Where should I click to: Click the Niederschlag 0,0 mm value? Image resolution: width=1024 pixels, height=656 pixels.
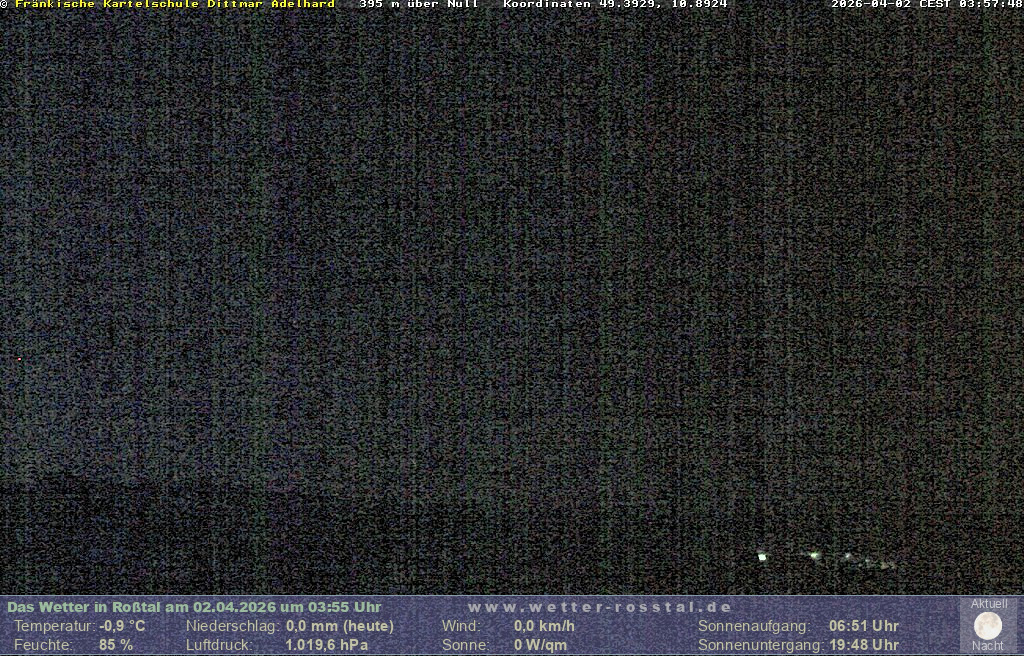pos(340,626)
